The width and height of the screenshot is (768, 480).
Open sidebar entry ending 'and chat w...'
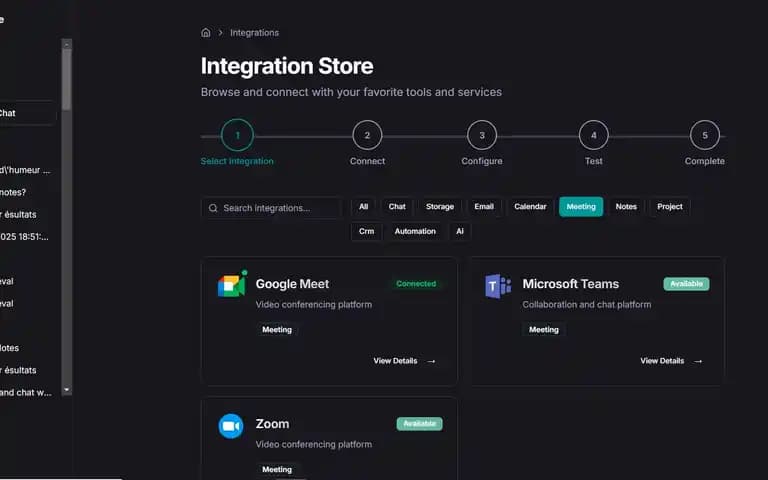(25, 392)
